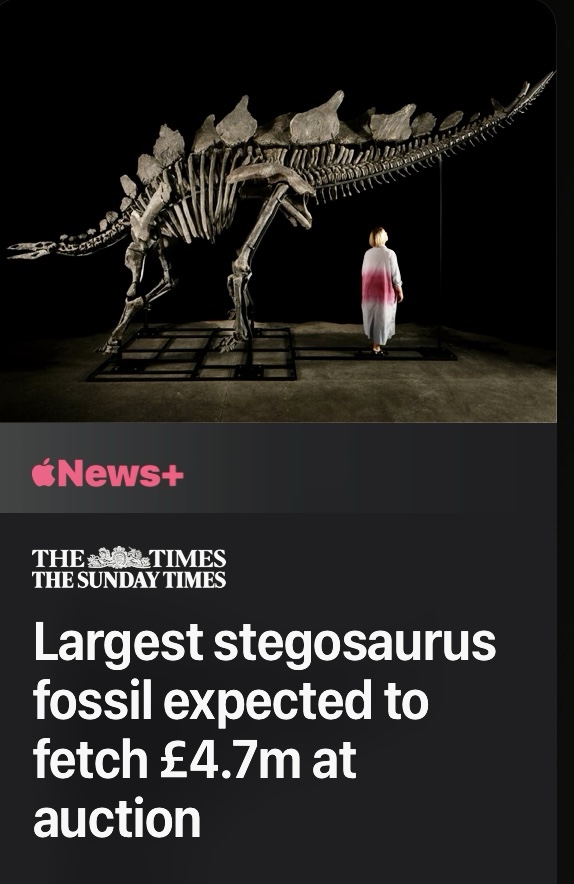Click the woman standing beside the fossil

(381, 291)
